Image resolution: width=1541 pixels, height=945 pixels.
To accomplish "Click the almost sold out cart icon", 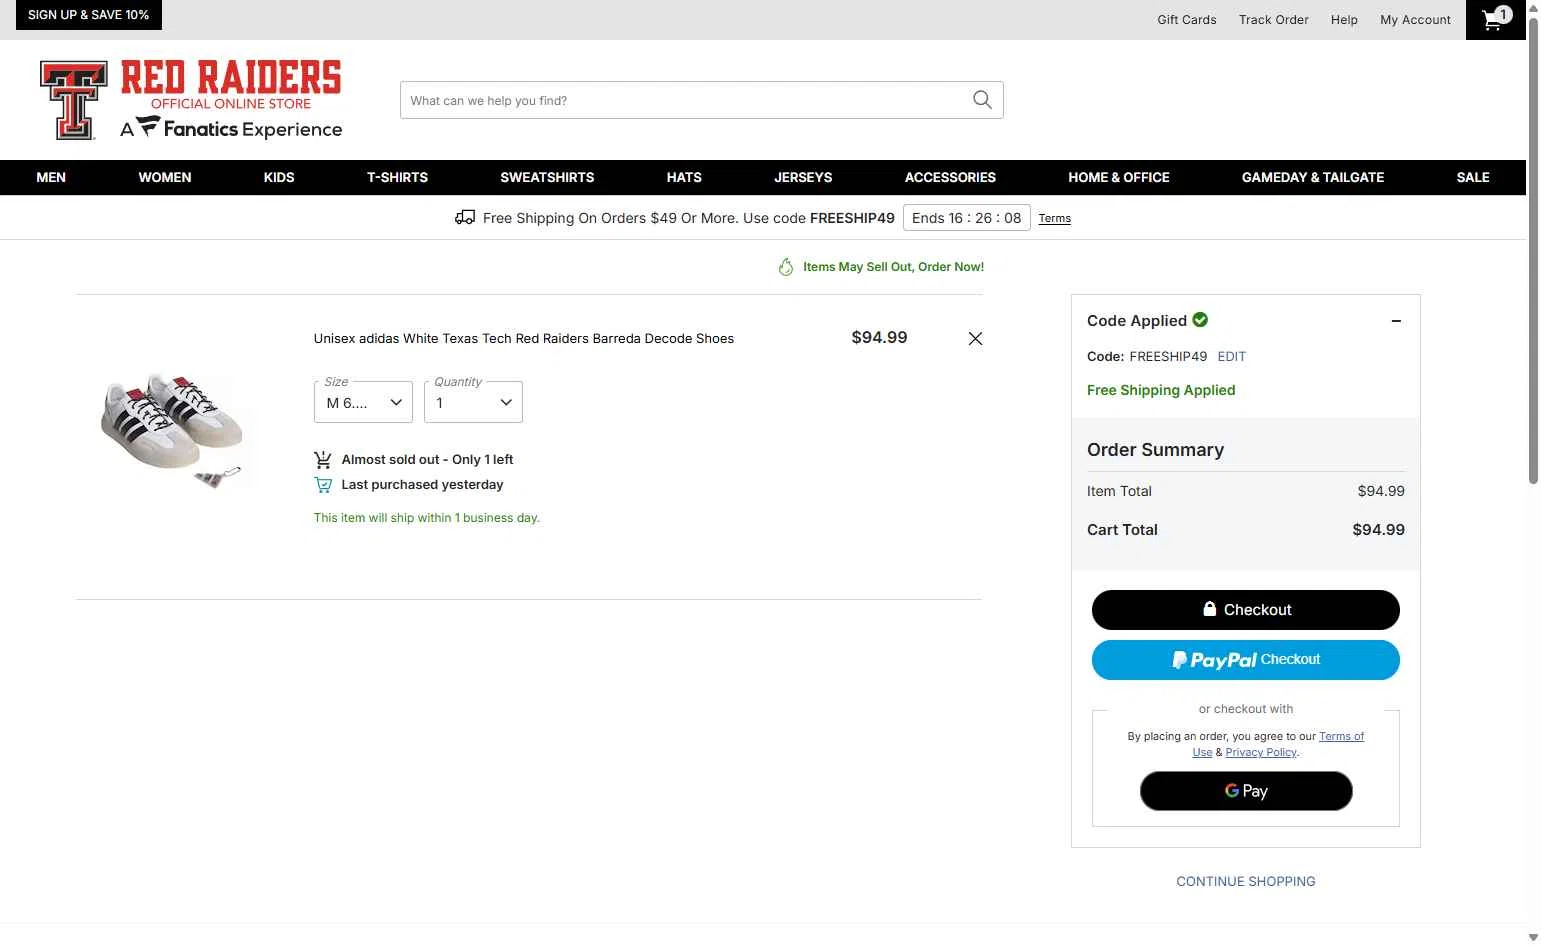I will (323, 460).
